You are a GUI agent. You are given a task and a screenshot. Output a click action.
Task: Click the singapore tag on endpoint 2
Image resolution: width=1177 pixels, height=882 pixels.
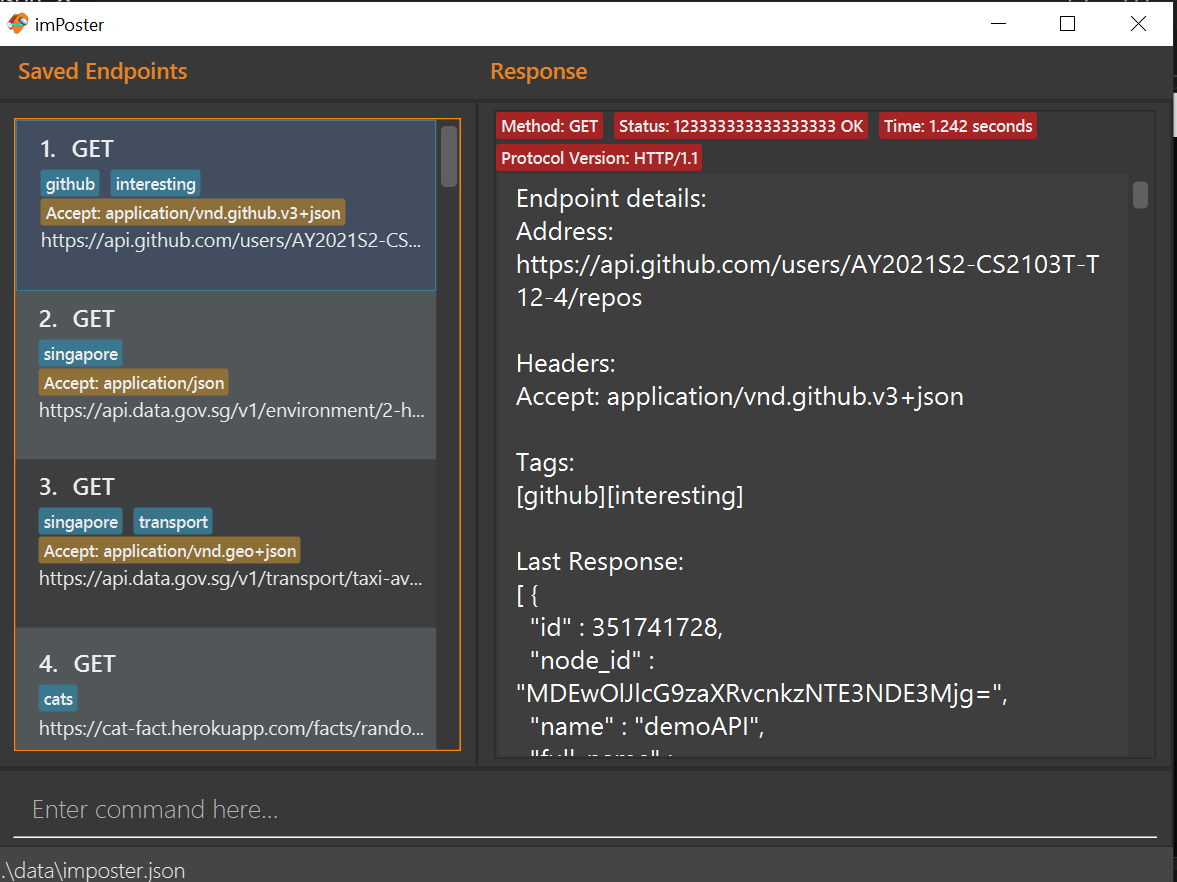pyautogui.click(x=80, y=354)
